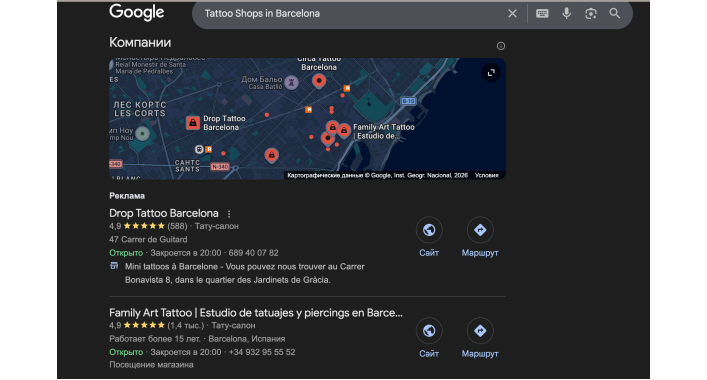Clear the search query with the X icon

tap(512, 14)
